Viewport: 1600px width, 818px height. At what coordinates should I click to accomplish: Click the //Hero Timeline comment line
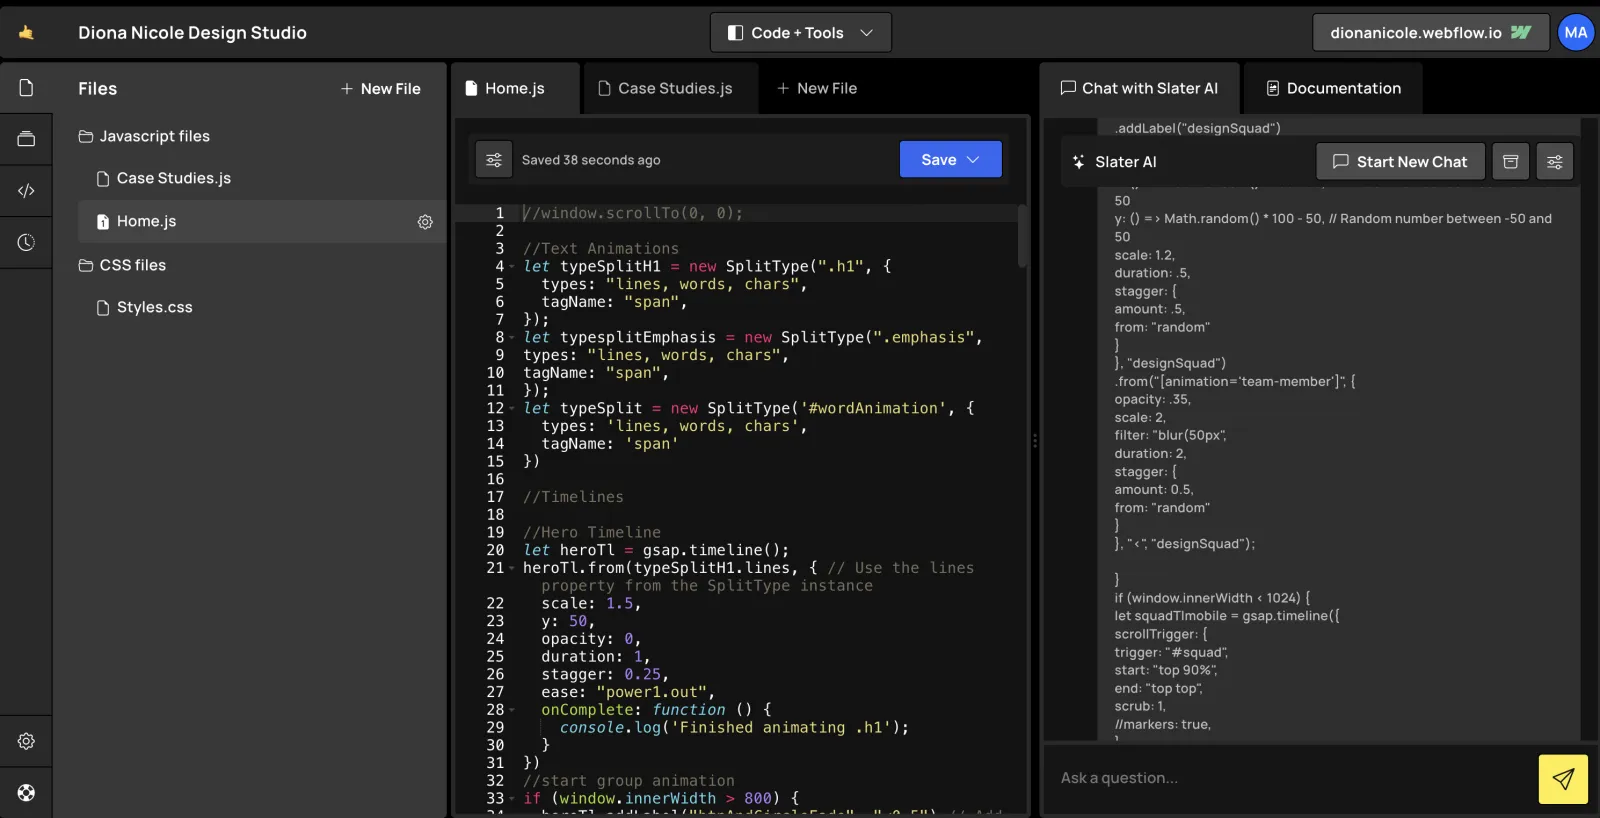(x=592, y=533)
